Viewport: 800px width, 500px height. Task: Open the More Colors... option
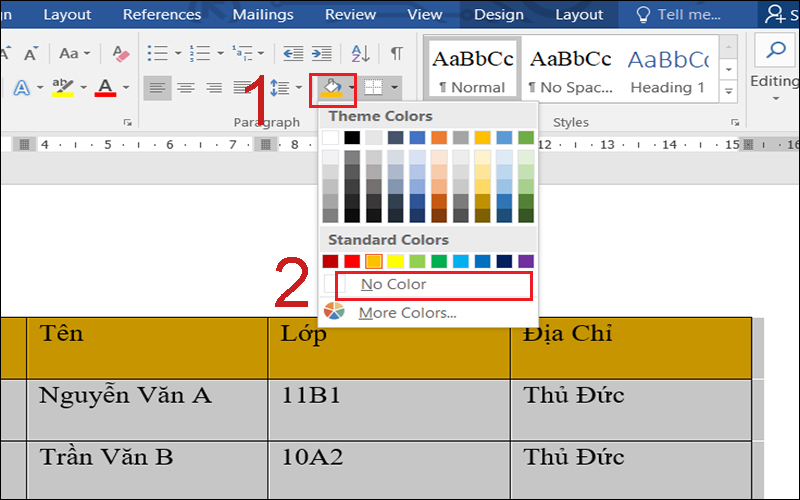click(407, 313)
